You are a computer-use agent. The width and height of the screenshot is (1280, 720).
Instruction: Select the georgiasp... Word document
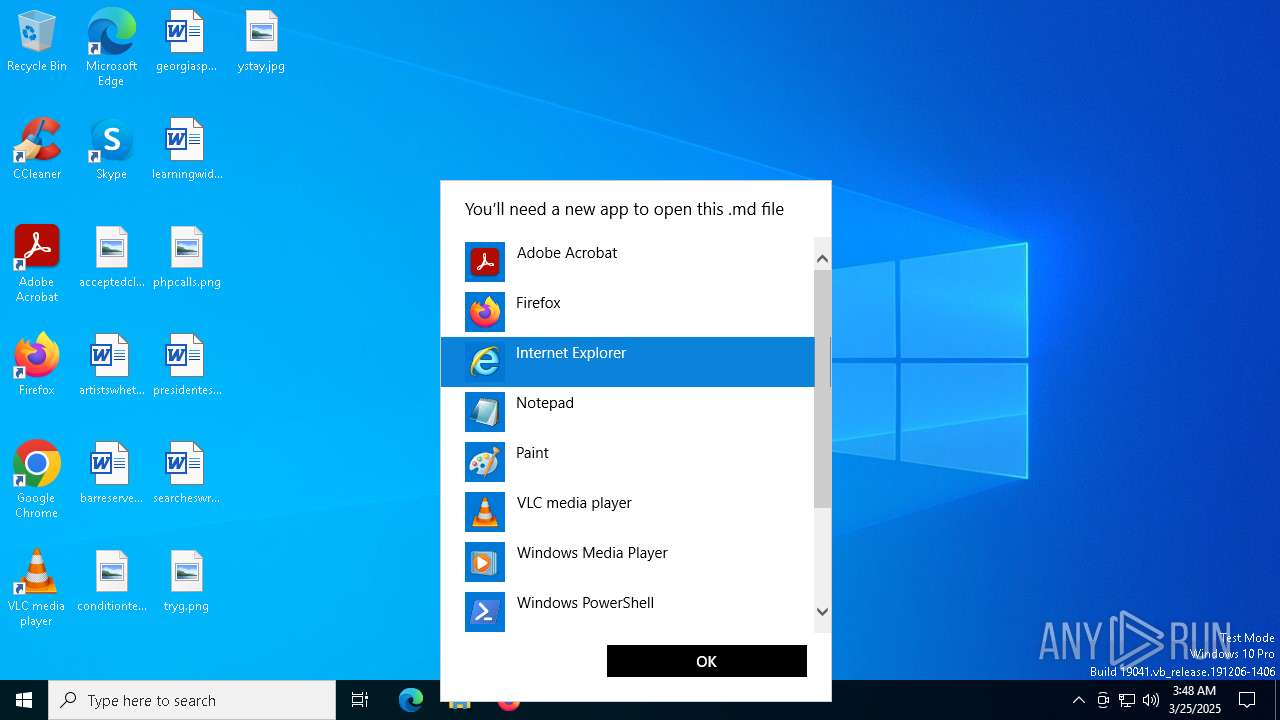[186, 41]
